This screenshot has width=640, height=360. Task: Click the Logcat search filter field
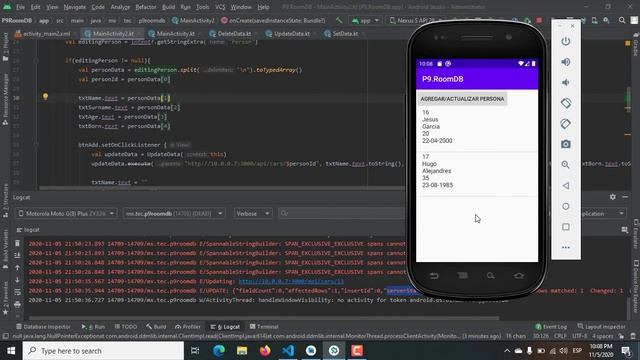point(342,213)
